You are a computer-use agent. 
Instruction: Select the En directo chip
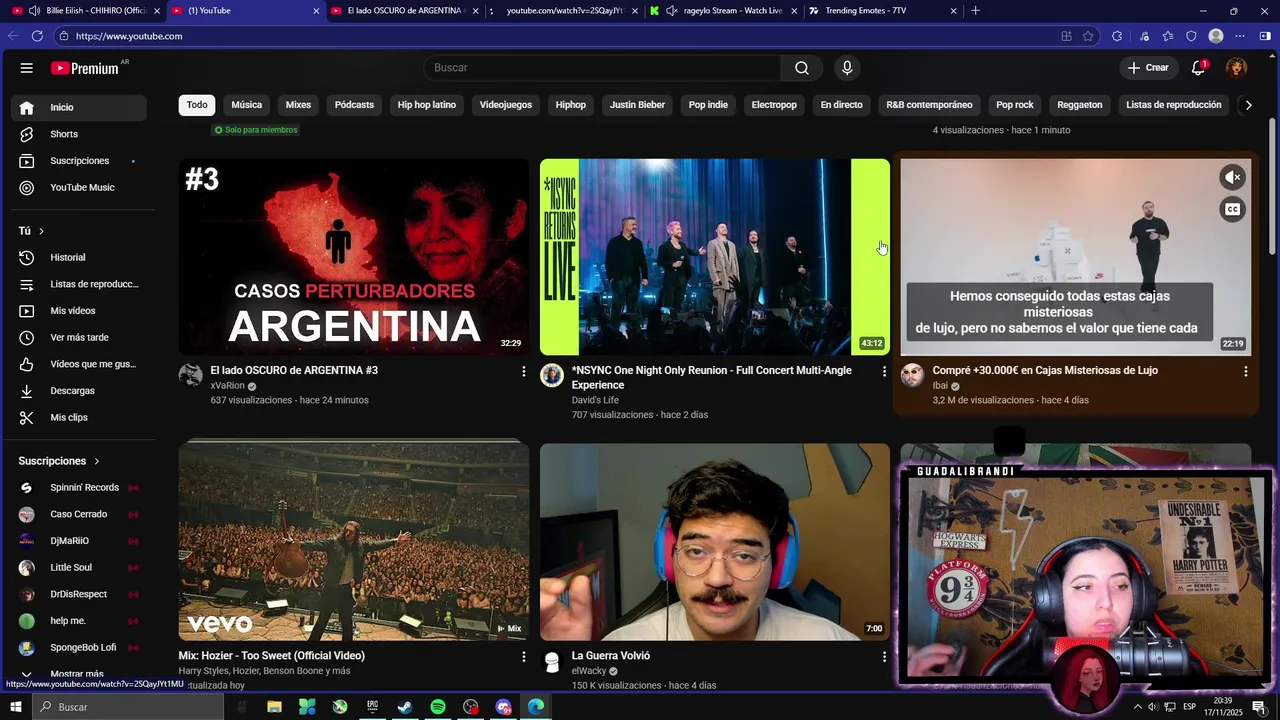pyautogui.click(x=841, y=105)
